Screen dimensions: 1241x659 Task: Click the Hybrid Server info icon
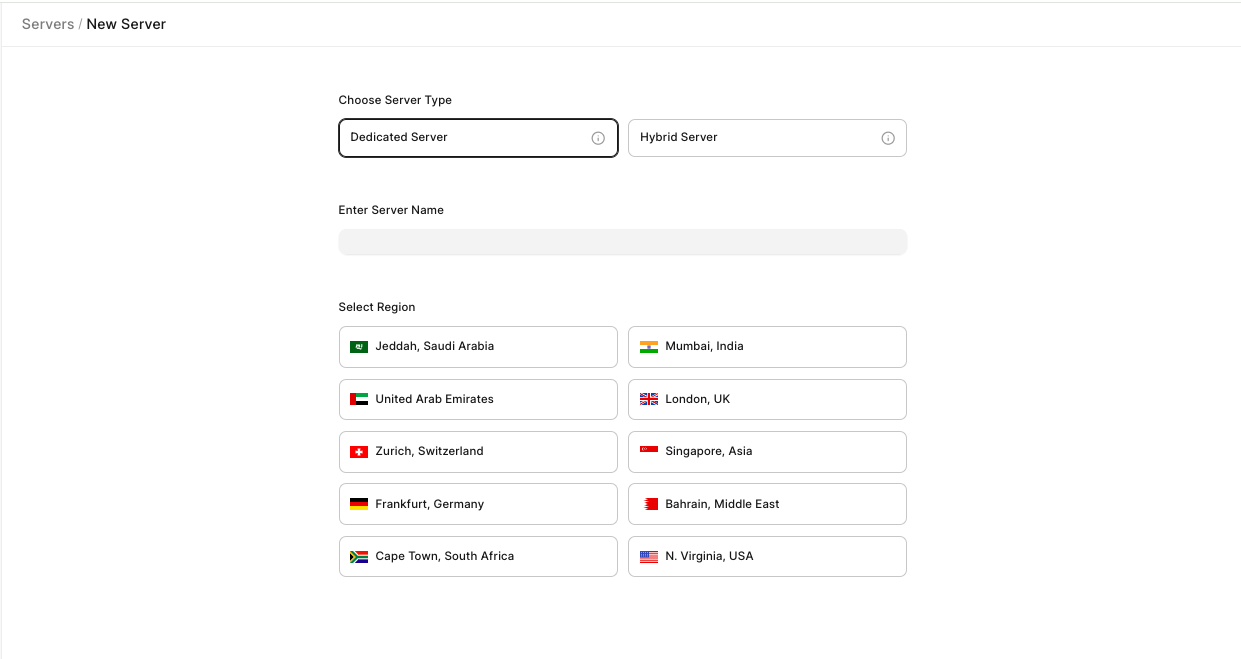click(x=887, y=138)
